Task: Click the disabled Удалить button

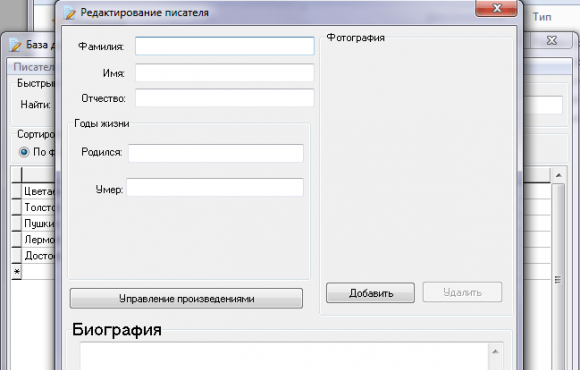Action: coord(462,292)
